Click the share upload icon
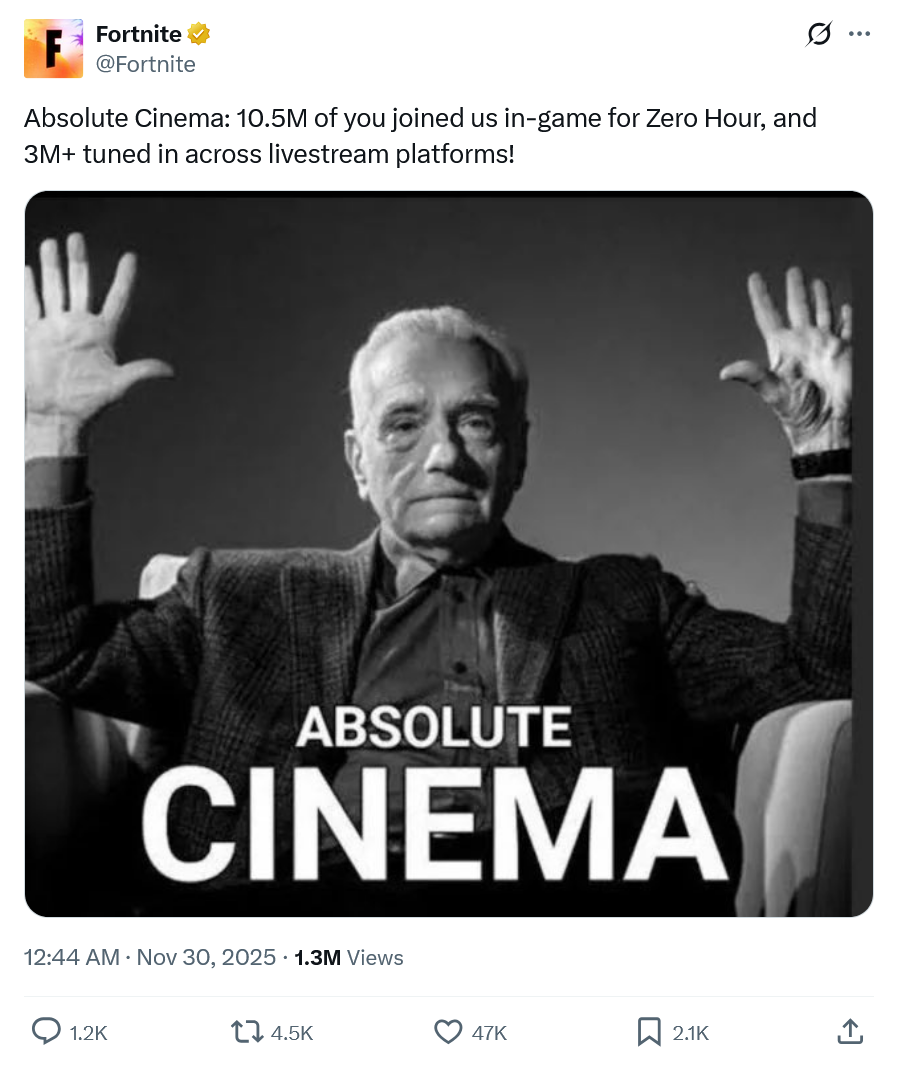This screenshot has height=1066, width=897. pos(849,1031)
